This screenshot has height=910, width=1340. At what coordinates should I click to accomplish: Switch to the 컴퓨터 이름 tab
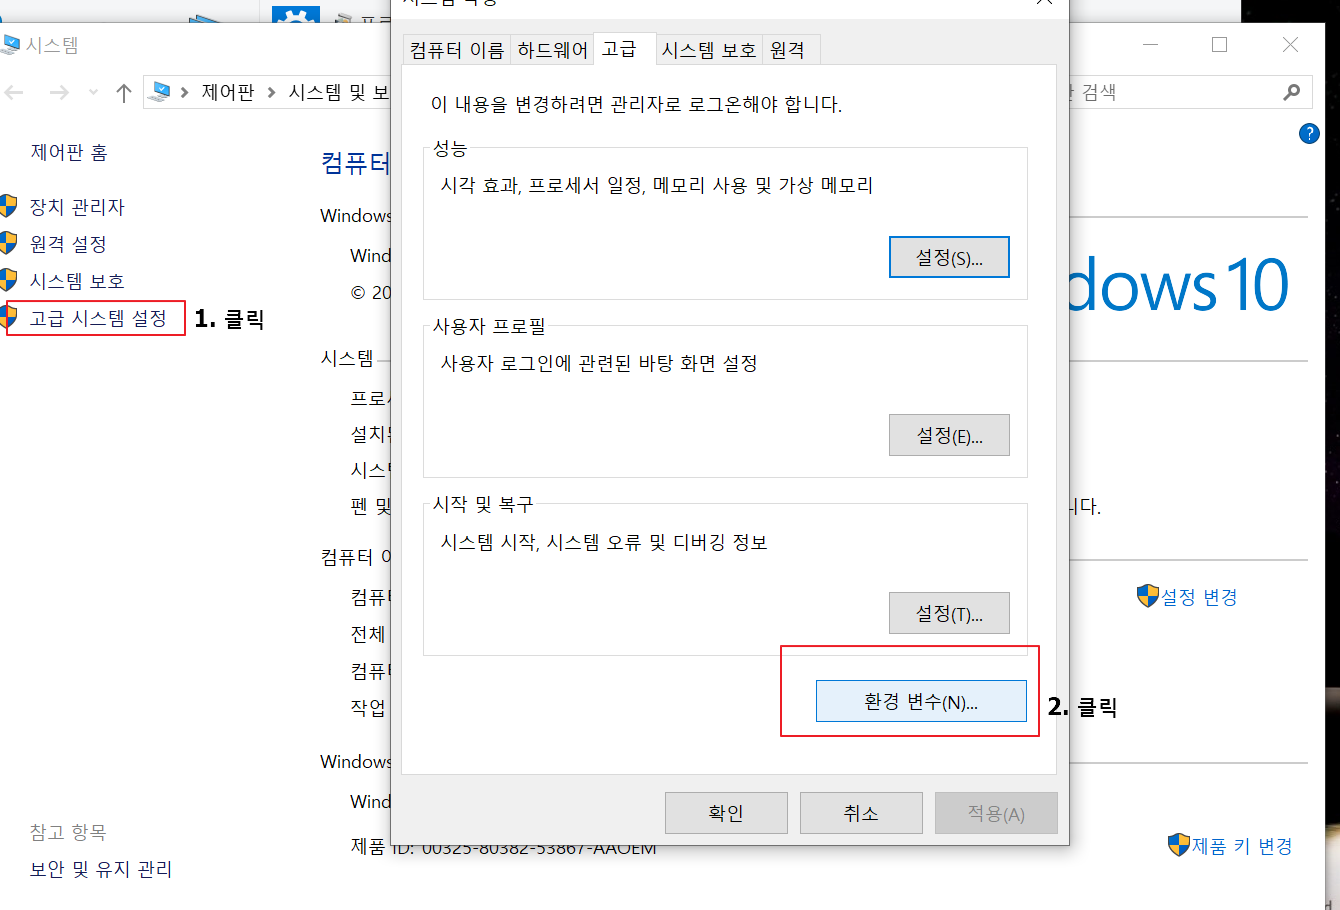[x=457, y=50]
